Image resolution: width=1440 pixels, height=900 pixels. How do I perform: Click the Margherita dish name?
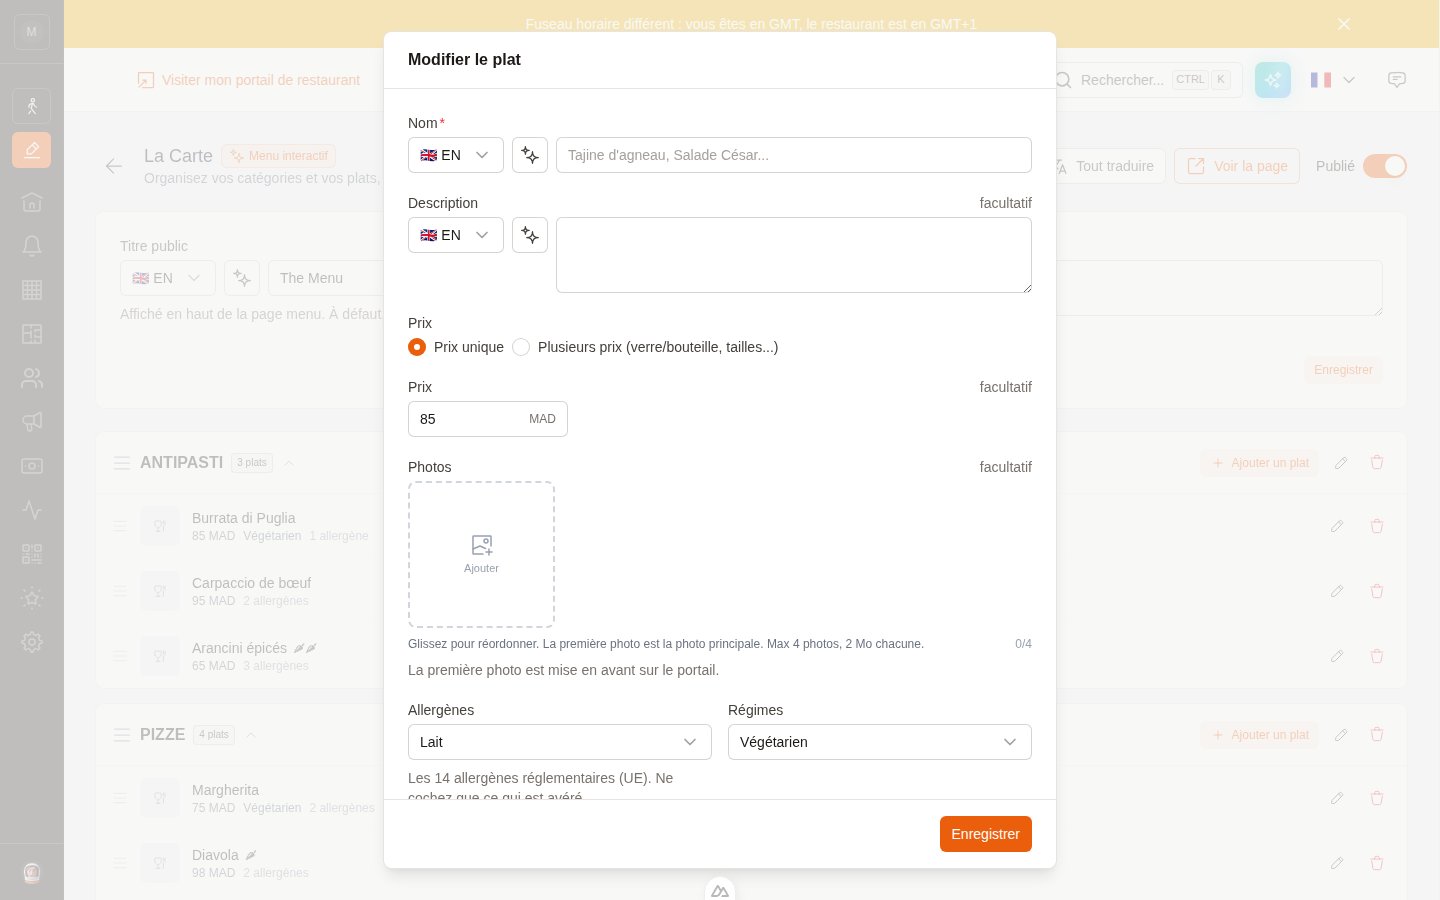point(225,790)
